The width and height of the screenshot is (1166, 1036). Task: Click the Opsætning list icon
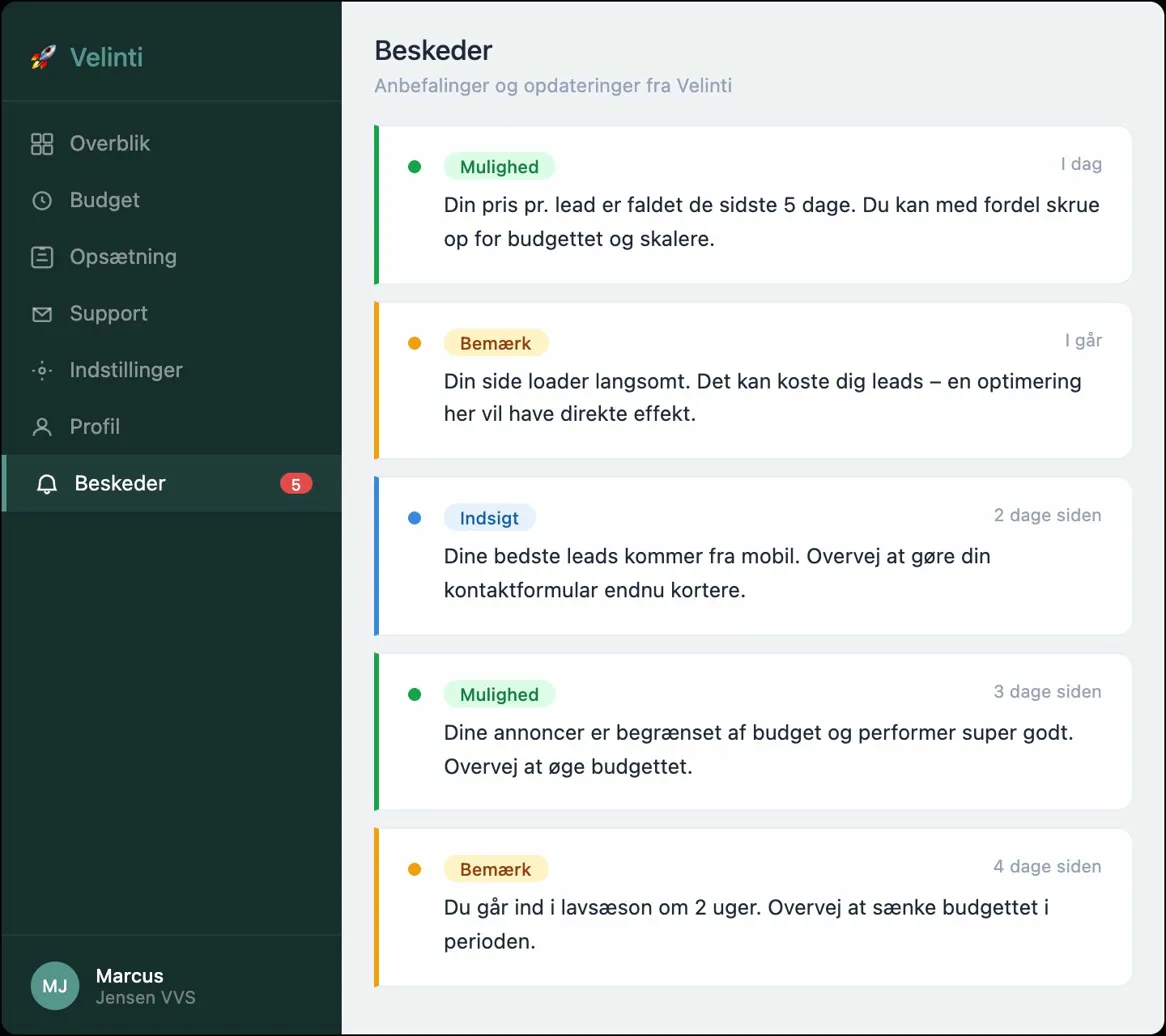click(42, 257)
